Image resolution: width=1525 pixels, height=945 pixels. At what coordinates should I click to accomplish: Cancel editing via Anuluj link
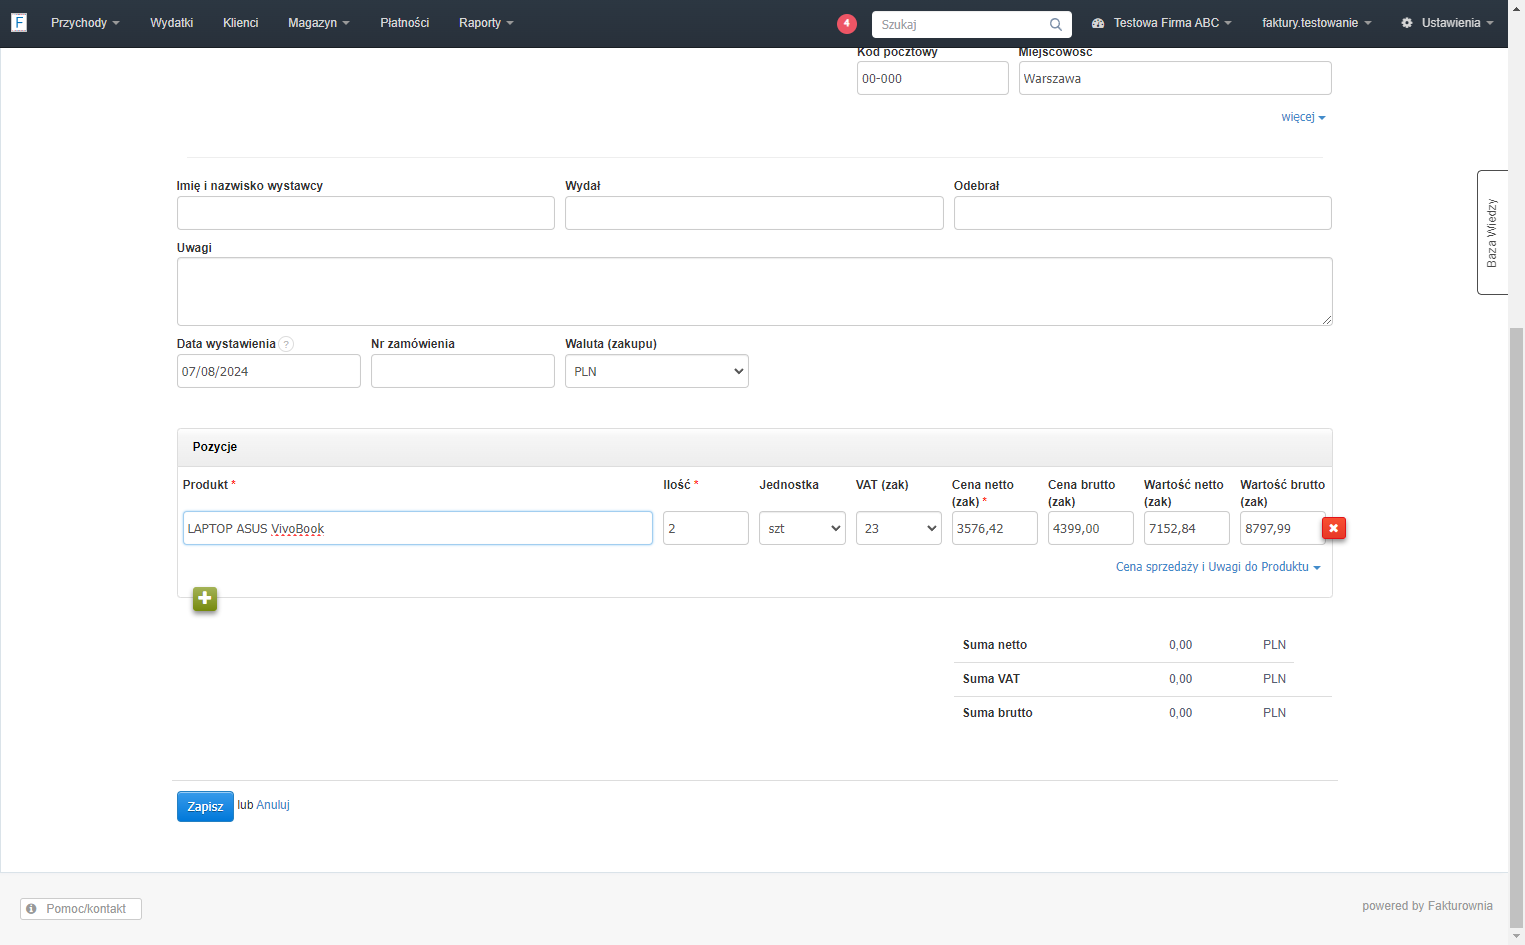click(x=273, y=805)
